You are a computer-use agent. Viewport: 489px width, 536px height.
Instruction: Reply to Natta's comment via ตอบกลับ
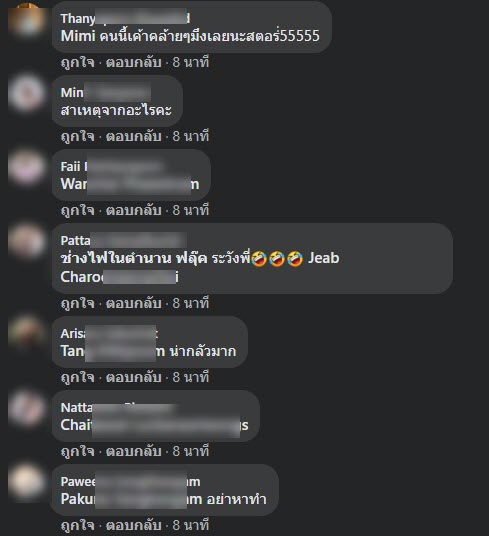tap(133, 452)
